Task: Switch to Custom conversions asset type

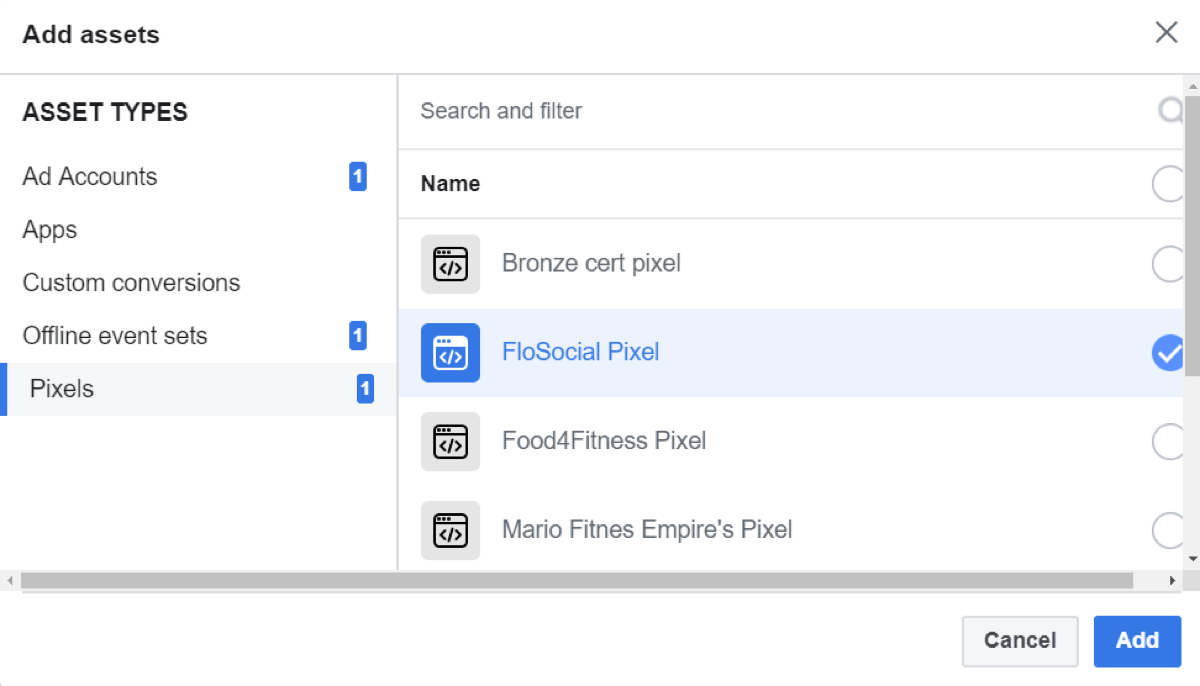Action: click(x=131, y=283)
